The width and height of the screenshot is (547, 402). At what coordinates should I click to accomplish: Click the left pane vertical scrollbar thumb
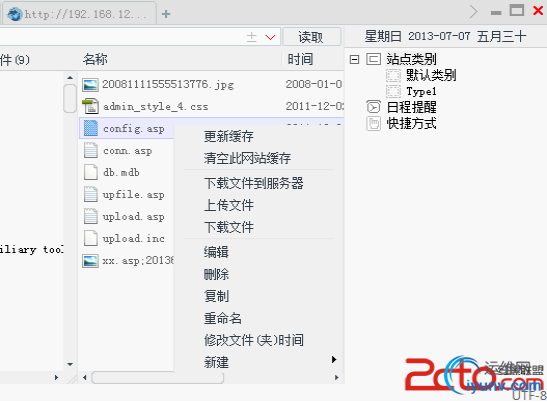[70, 99]
